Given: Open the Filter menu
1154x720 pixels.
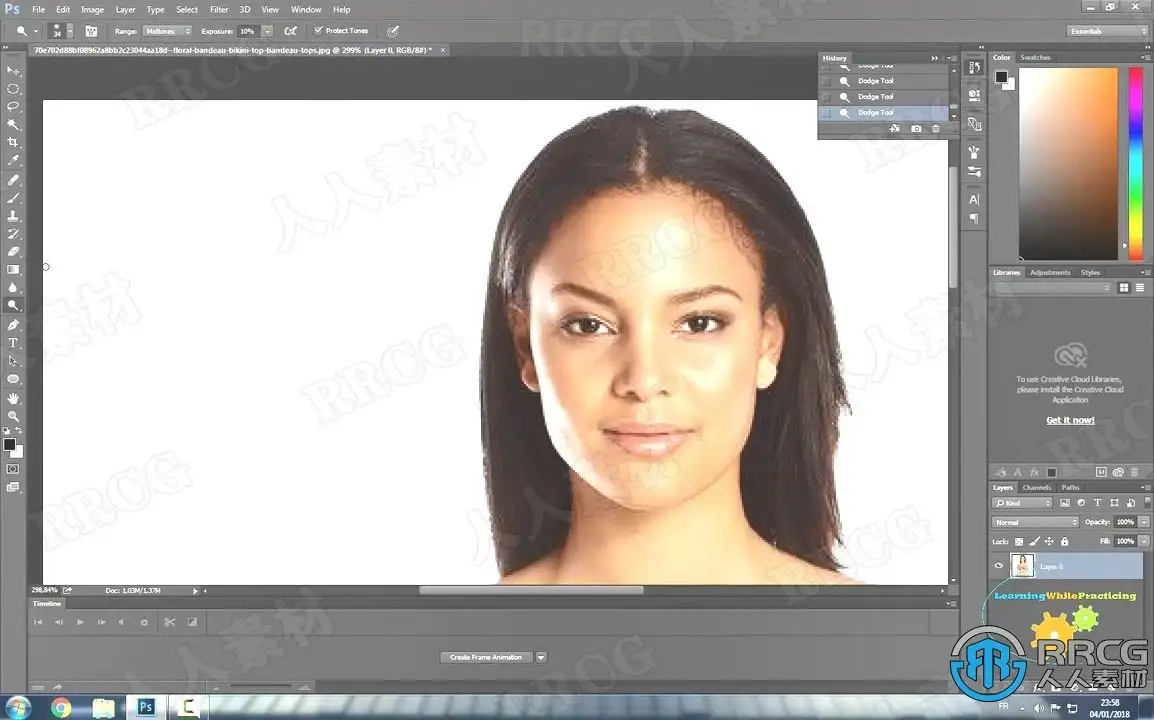Looking at the screenshot, I should (x=219, y=10).
